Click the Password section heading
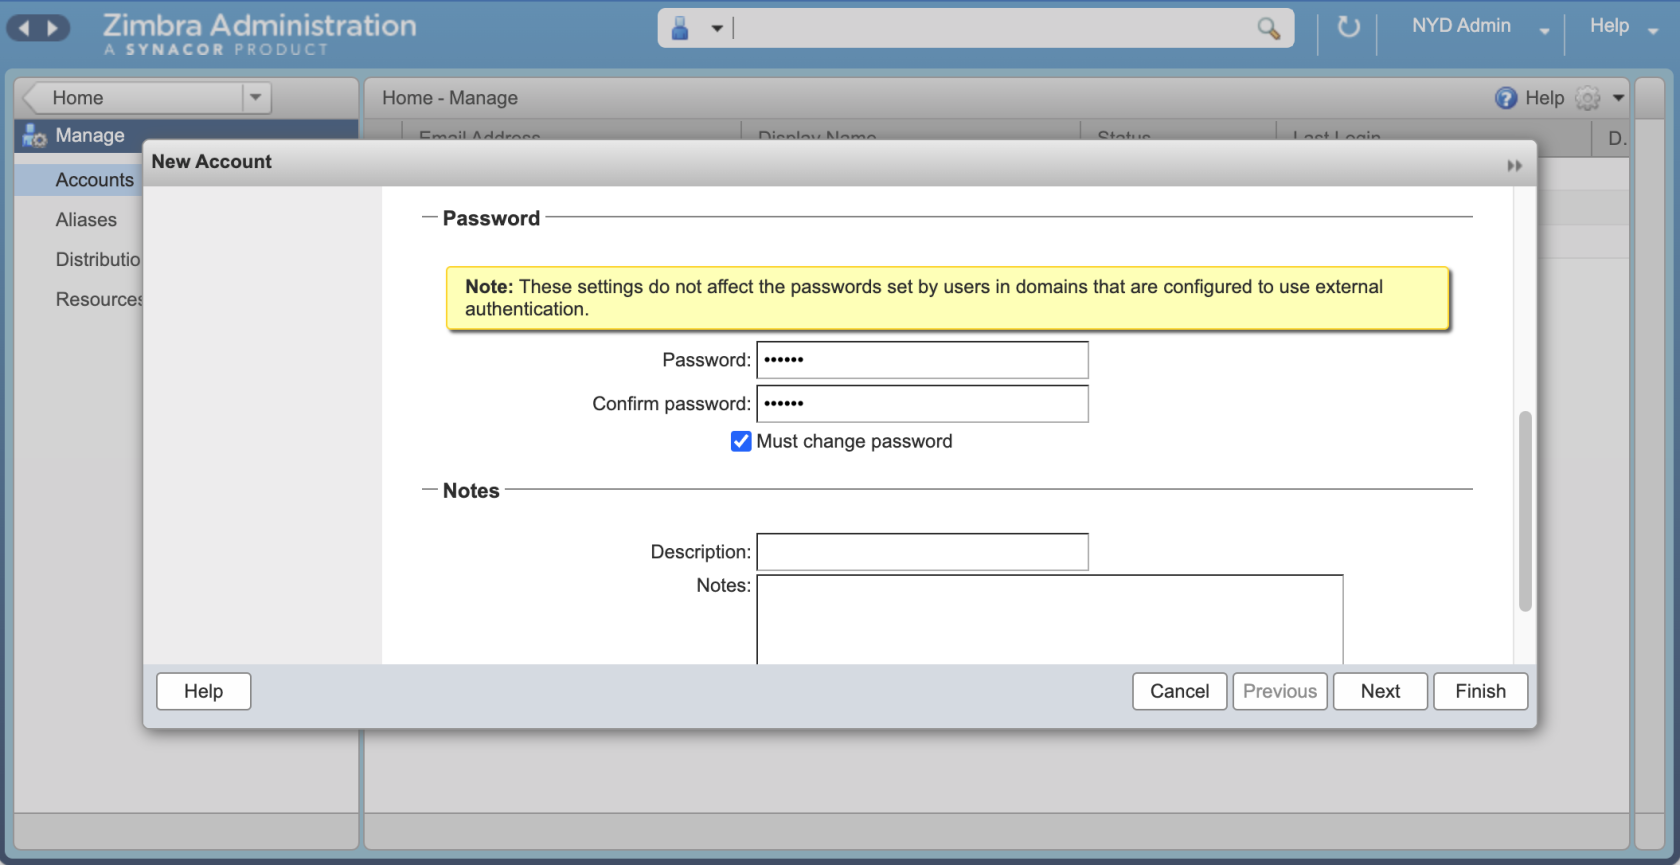This screenshot has width=1680, height=865. (x=491, y=218)
